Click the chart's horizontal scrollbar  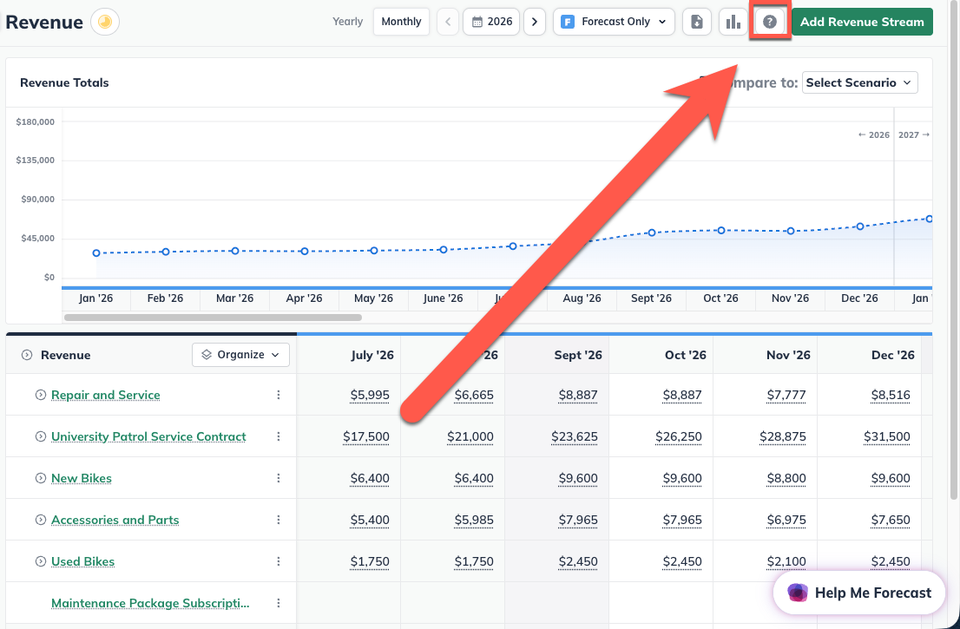(x=213, y=317)
